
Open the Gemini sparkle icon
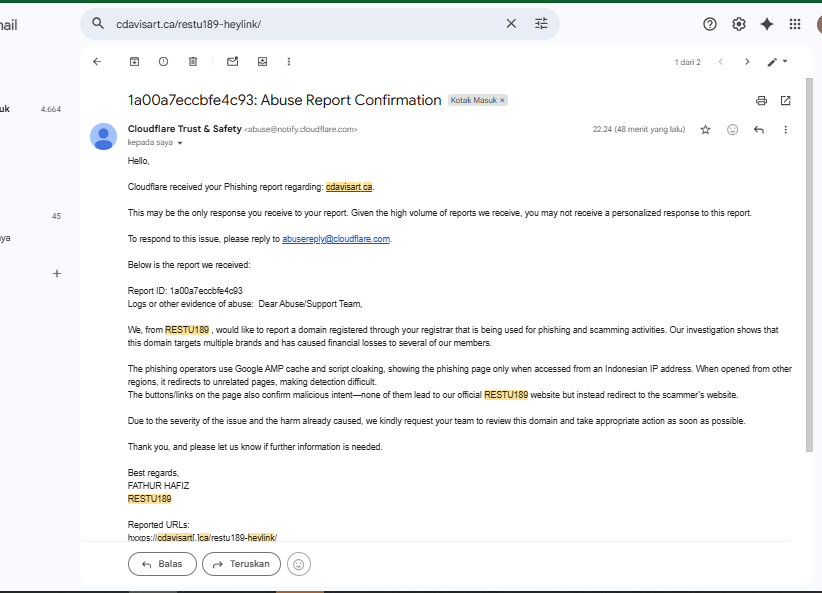(x=767, y=24)
